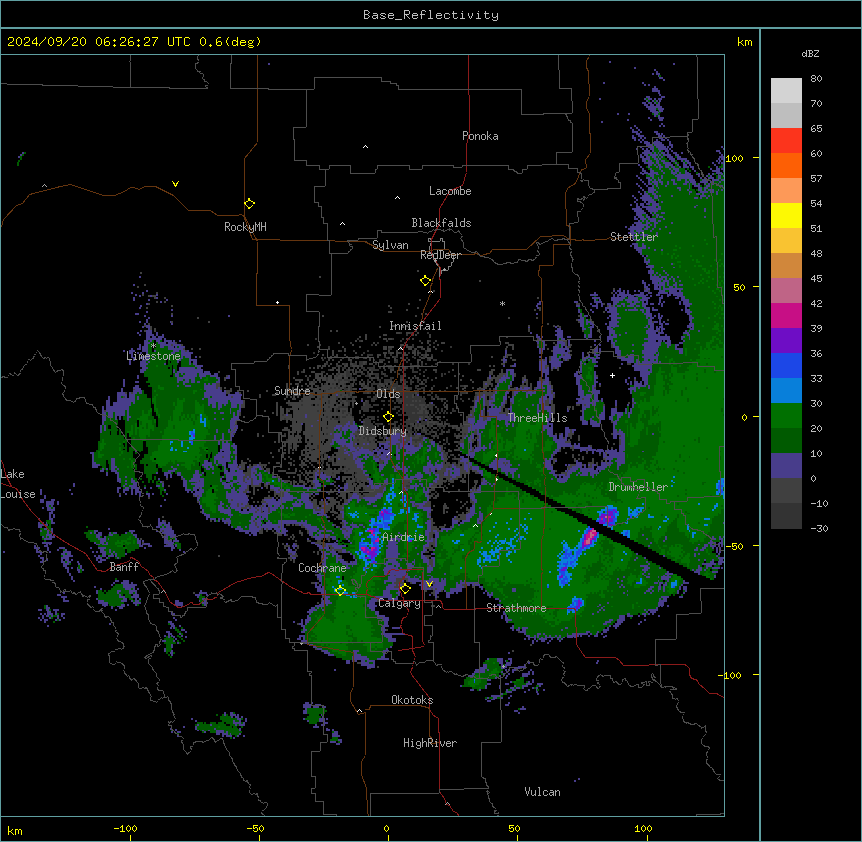Image resolution: width=862 pixels, height=842 pixels.
Task: Click the yellow marker below Cochrane
Action: click(340, 591)
